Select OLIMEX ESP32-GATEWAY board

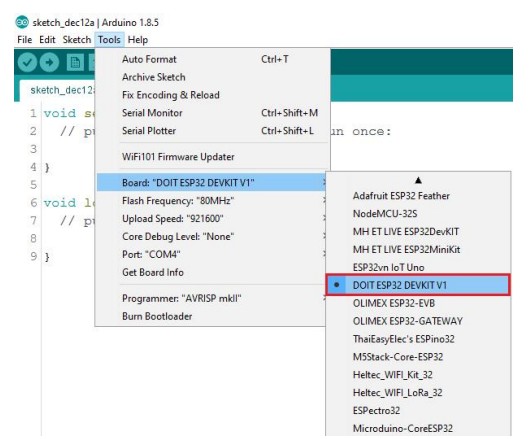418,321
